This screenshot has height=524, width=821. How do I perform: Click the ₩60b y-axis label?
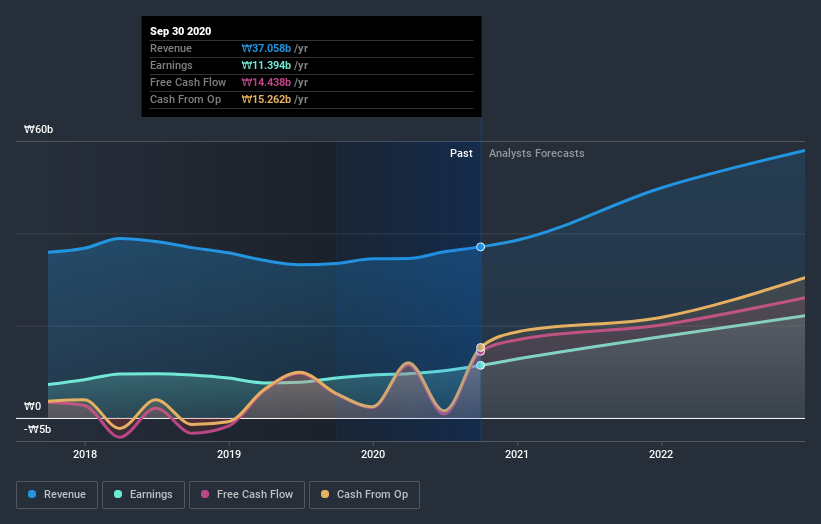pyautogui.click(x=38, y=129)
